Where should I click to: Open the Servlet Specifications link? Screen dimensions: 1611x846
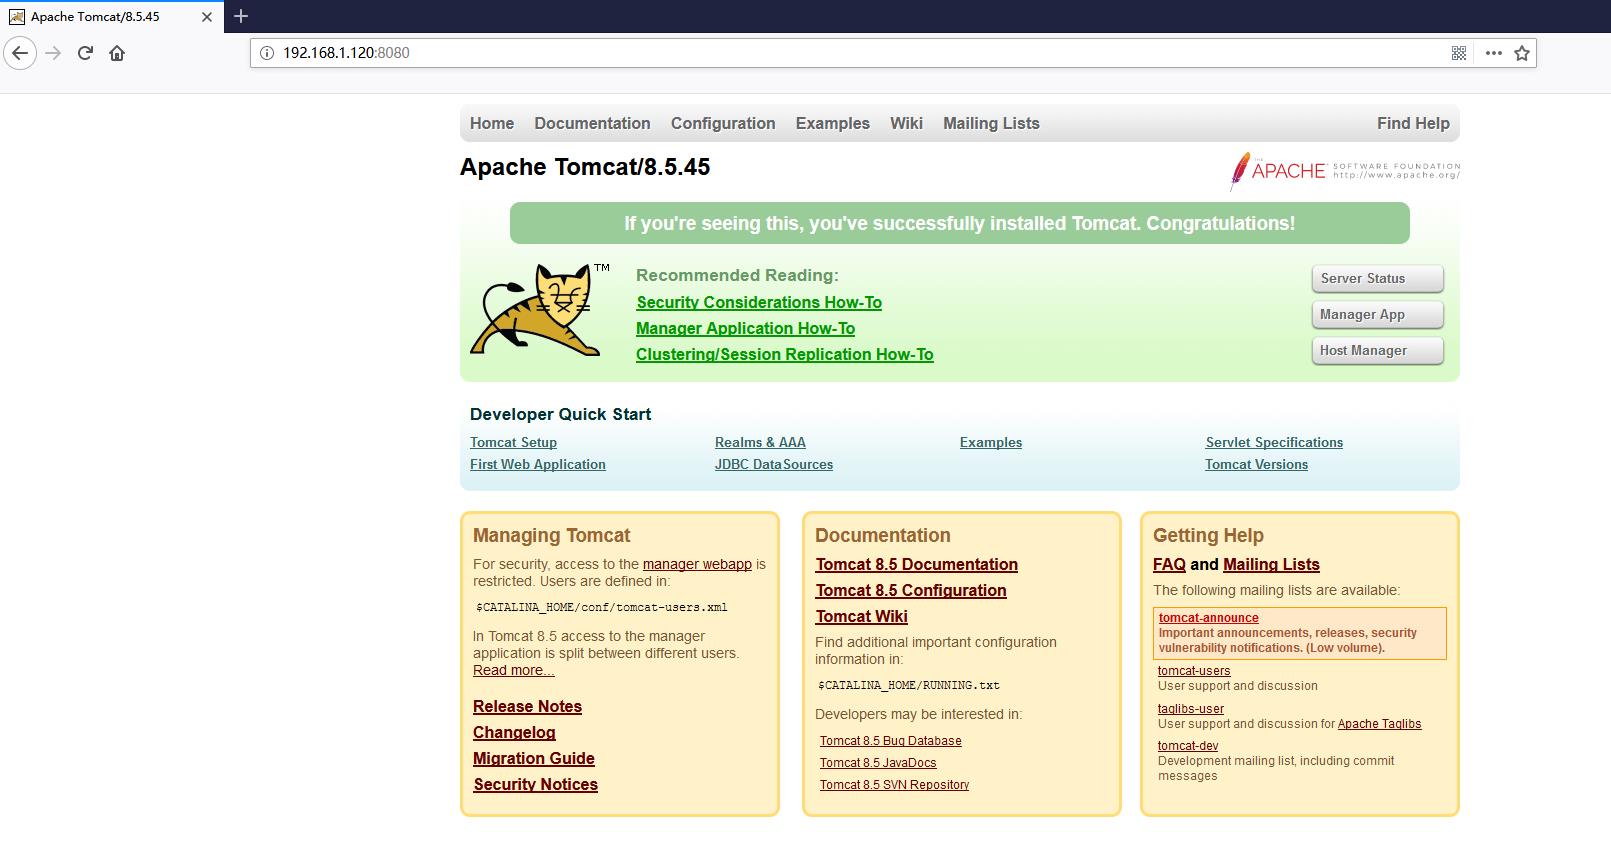[x=1274, y=442]
